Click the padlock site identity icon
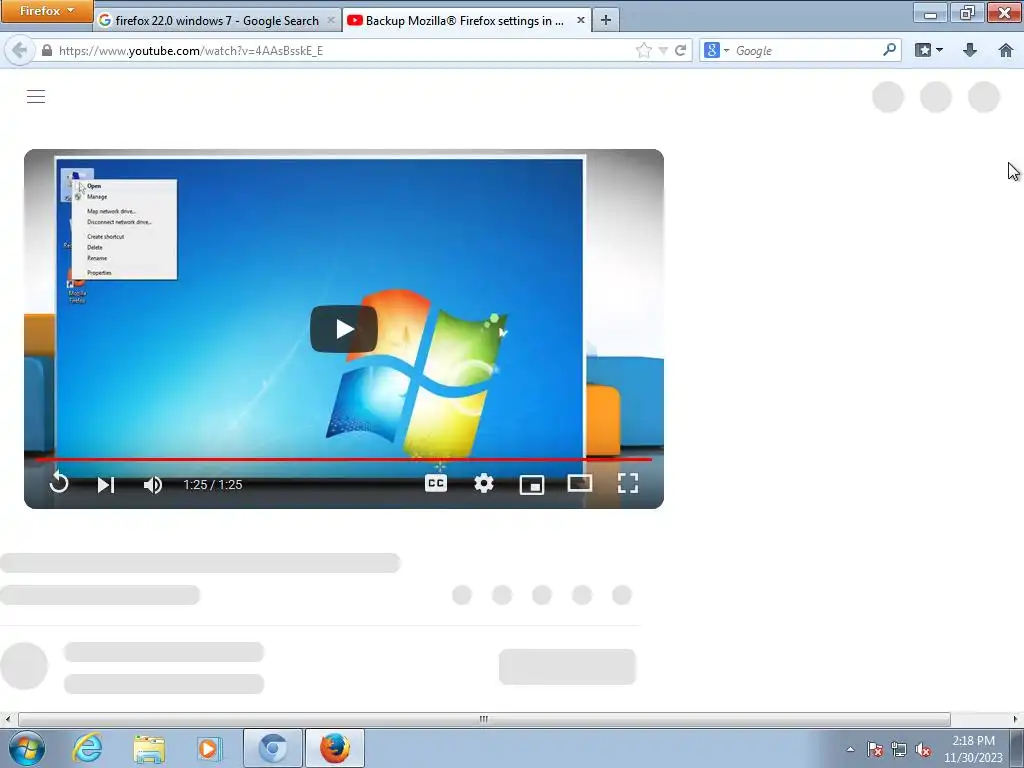The height and width of the screenshot is (768, 1024). click(46, 50)
